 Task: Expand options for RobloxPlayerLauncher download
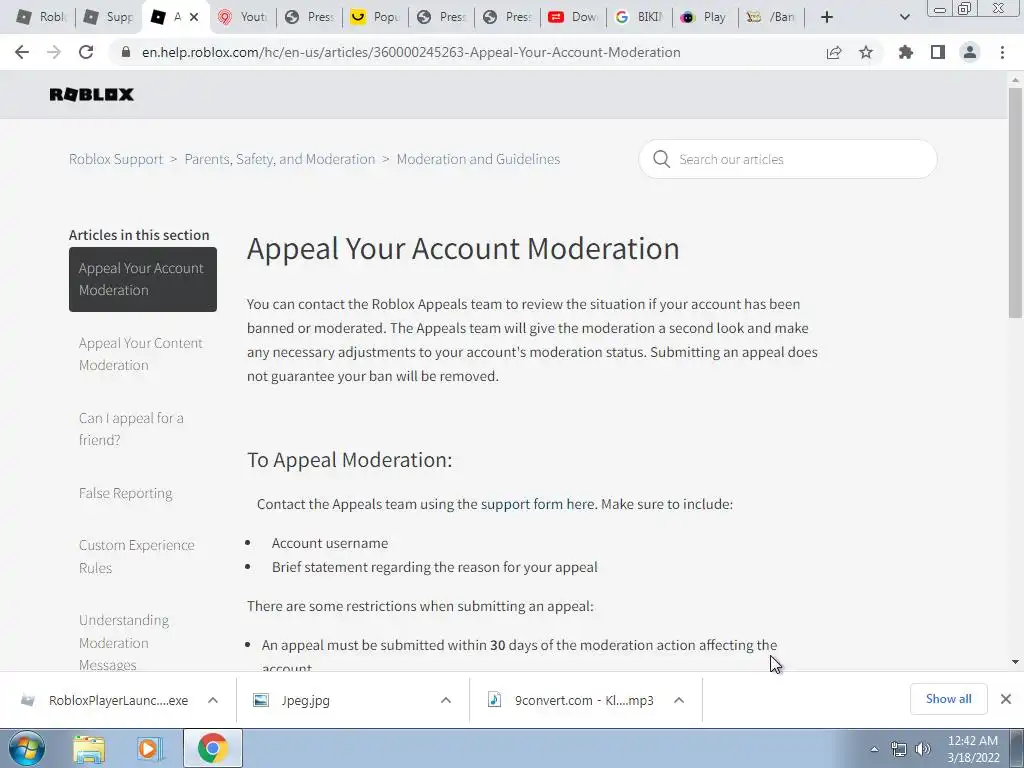coord(213,700)
